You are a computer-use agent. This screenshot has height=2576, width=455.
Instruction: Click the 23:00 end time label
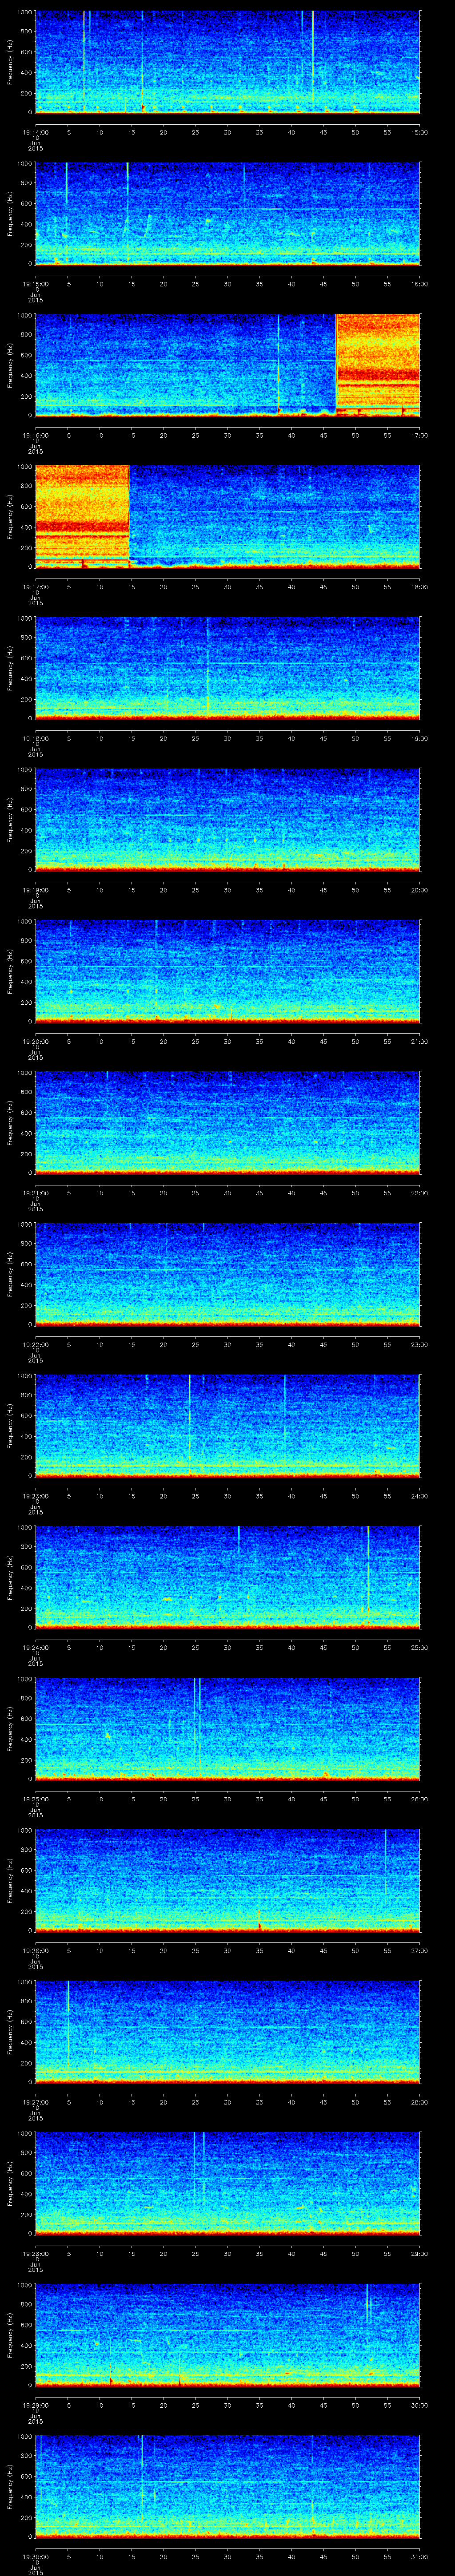419,1344
